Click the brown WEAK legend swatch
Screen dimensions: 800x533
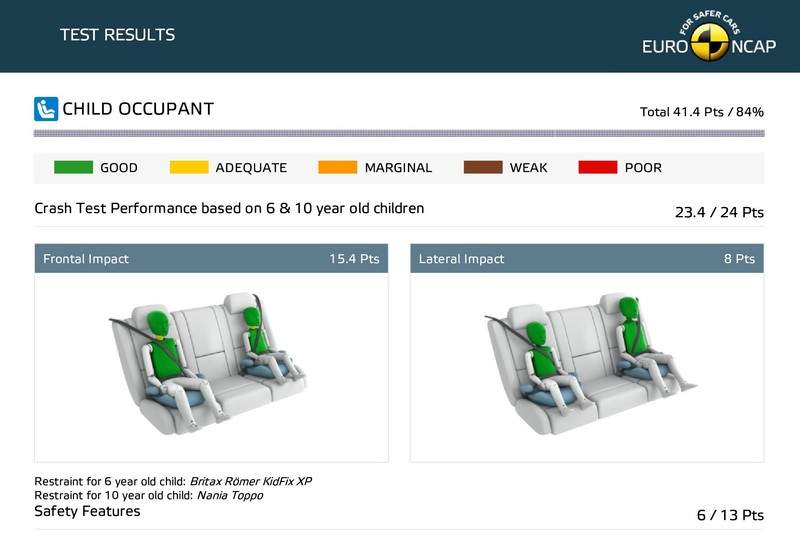(483, 167)
